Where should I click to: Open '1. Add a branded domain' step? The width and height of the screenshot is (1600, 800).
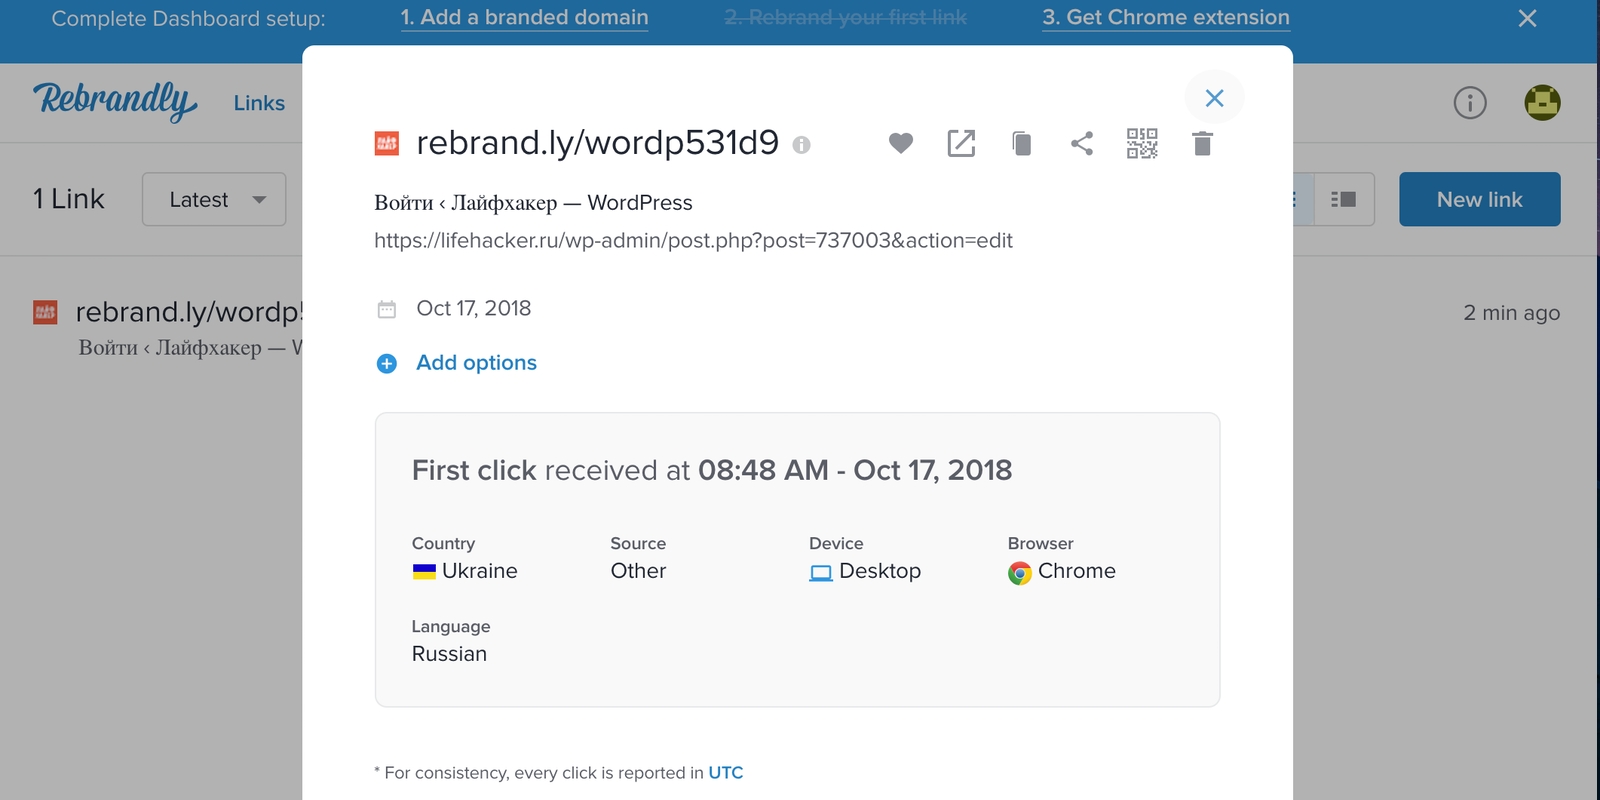524,18
